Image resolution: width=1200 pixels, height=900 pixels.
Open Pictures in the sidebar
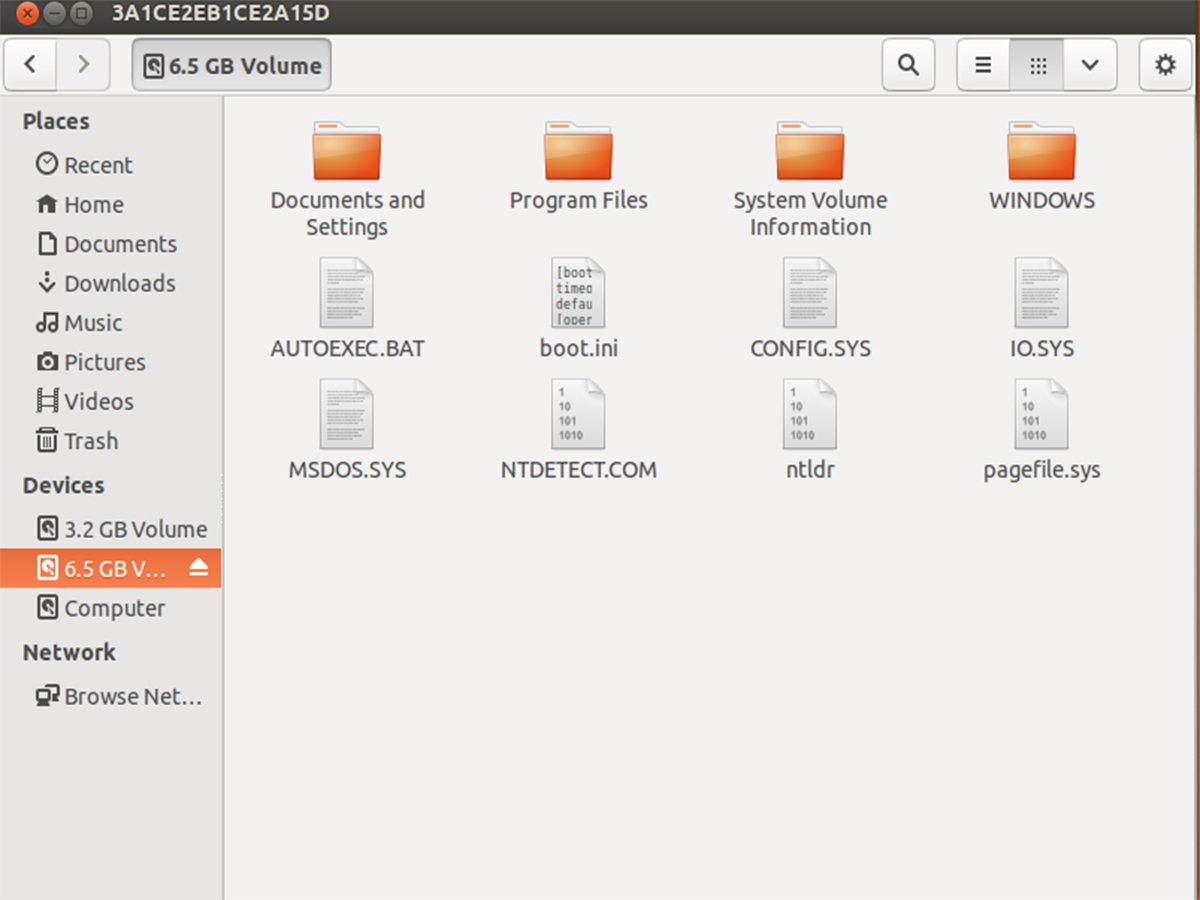[x=111, y=362]
